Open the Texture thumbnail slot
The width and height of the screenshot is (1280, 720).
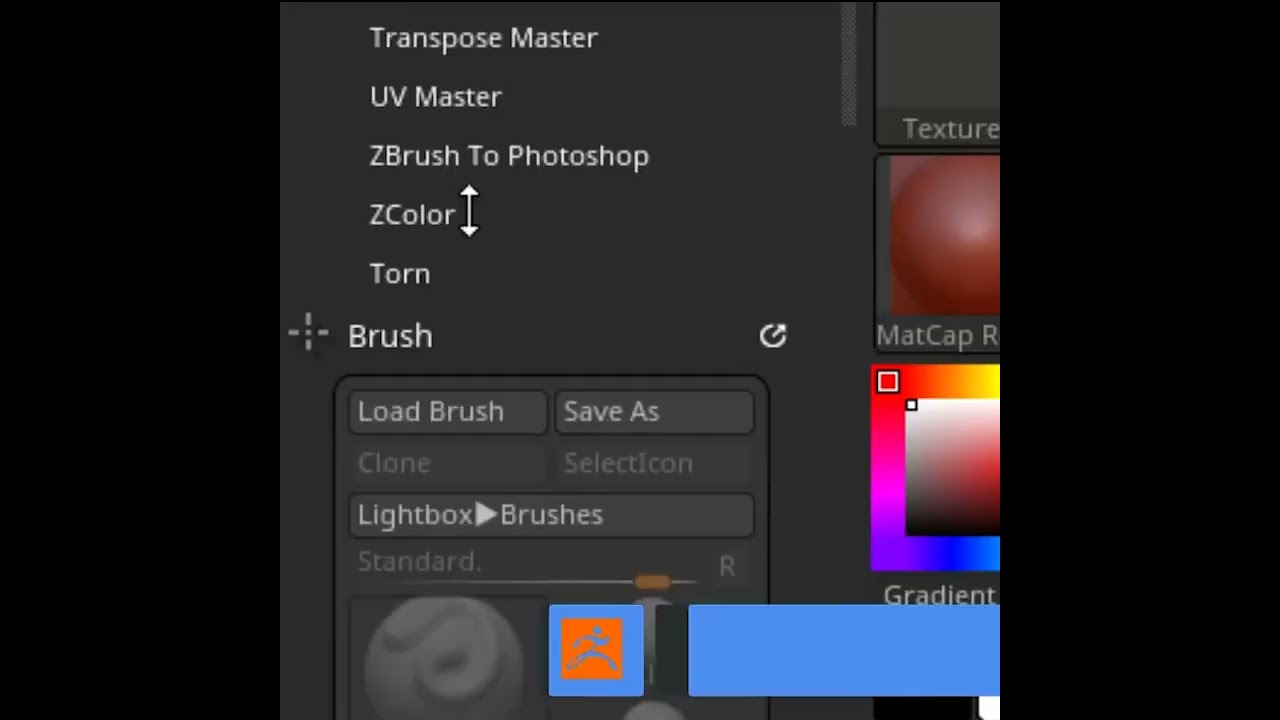940,70
